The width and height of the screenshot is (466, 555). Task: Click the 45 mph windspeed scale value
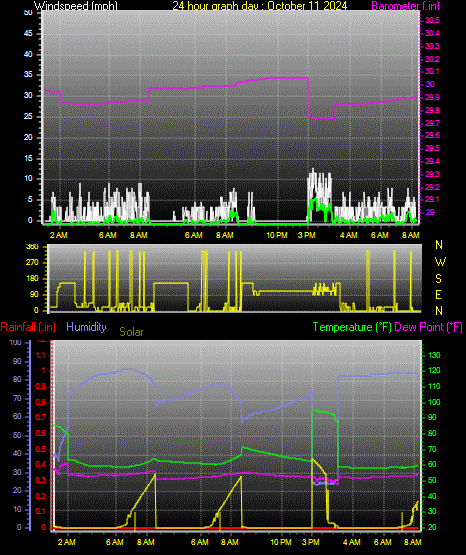28,34
